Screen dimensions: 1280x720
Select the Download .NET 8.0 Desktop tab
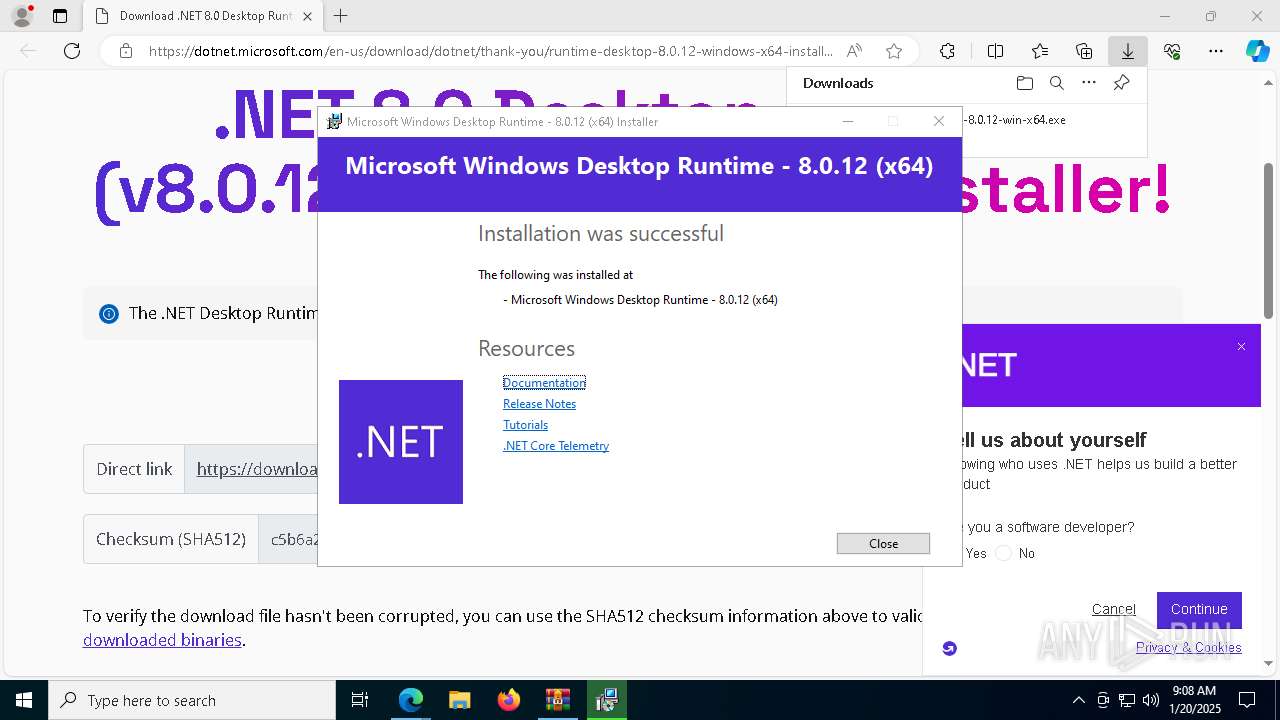[x=203, y=16]
